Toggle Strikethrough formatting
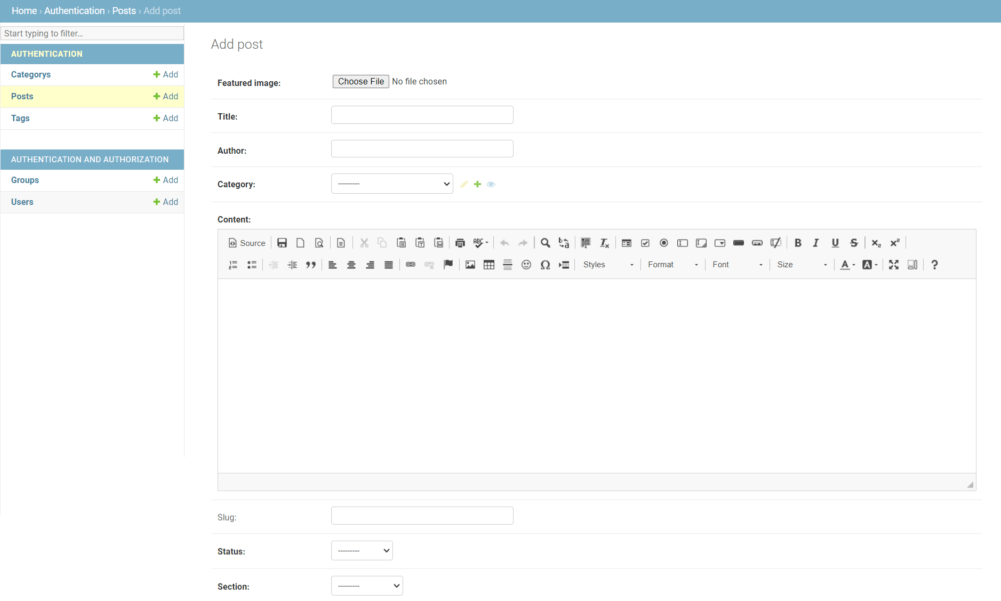 [x=854, y=243]
